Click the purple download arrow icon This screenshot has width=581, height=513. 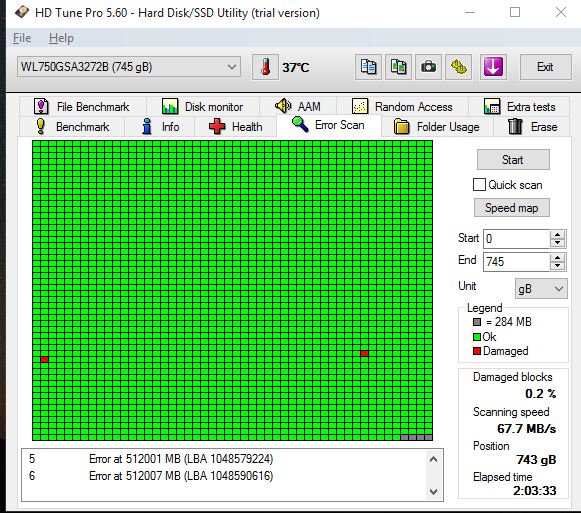pyautogui.click(x=493, y=67)
